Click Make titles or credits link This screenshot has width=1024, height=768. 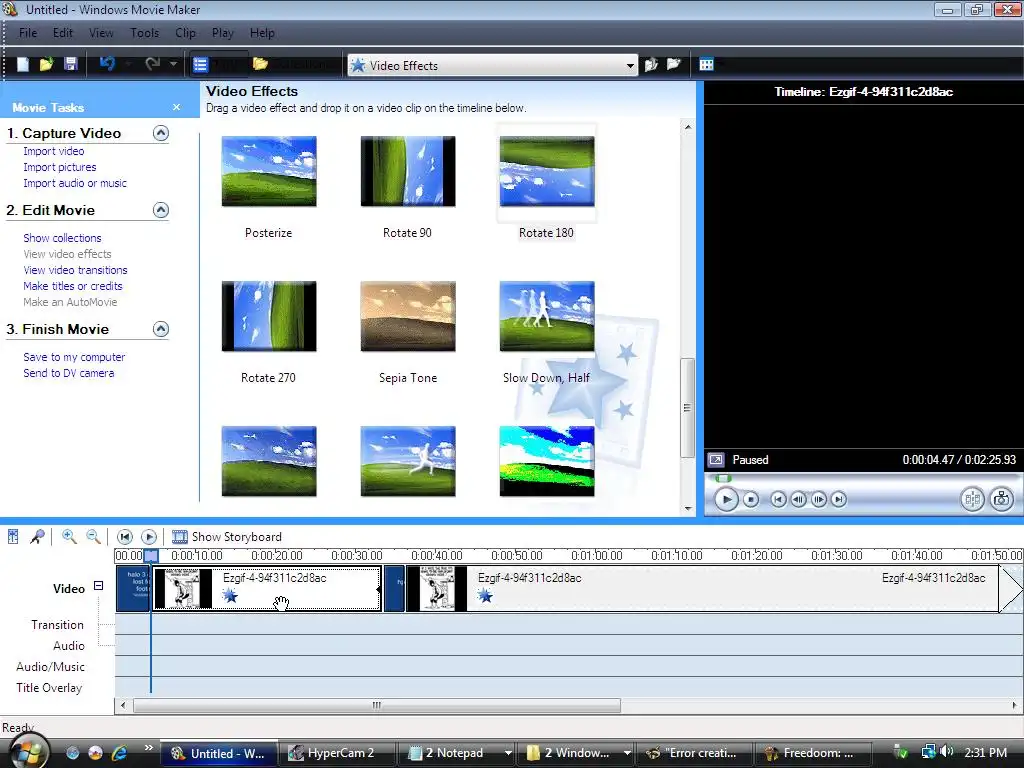point(72,286)
